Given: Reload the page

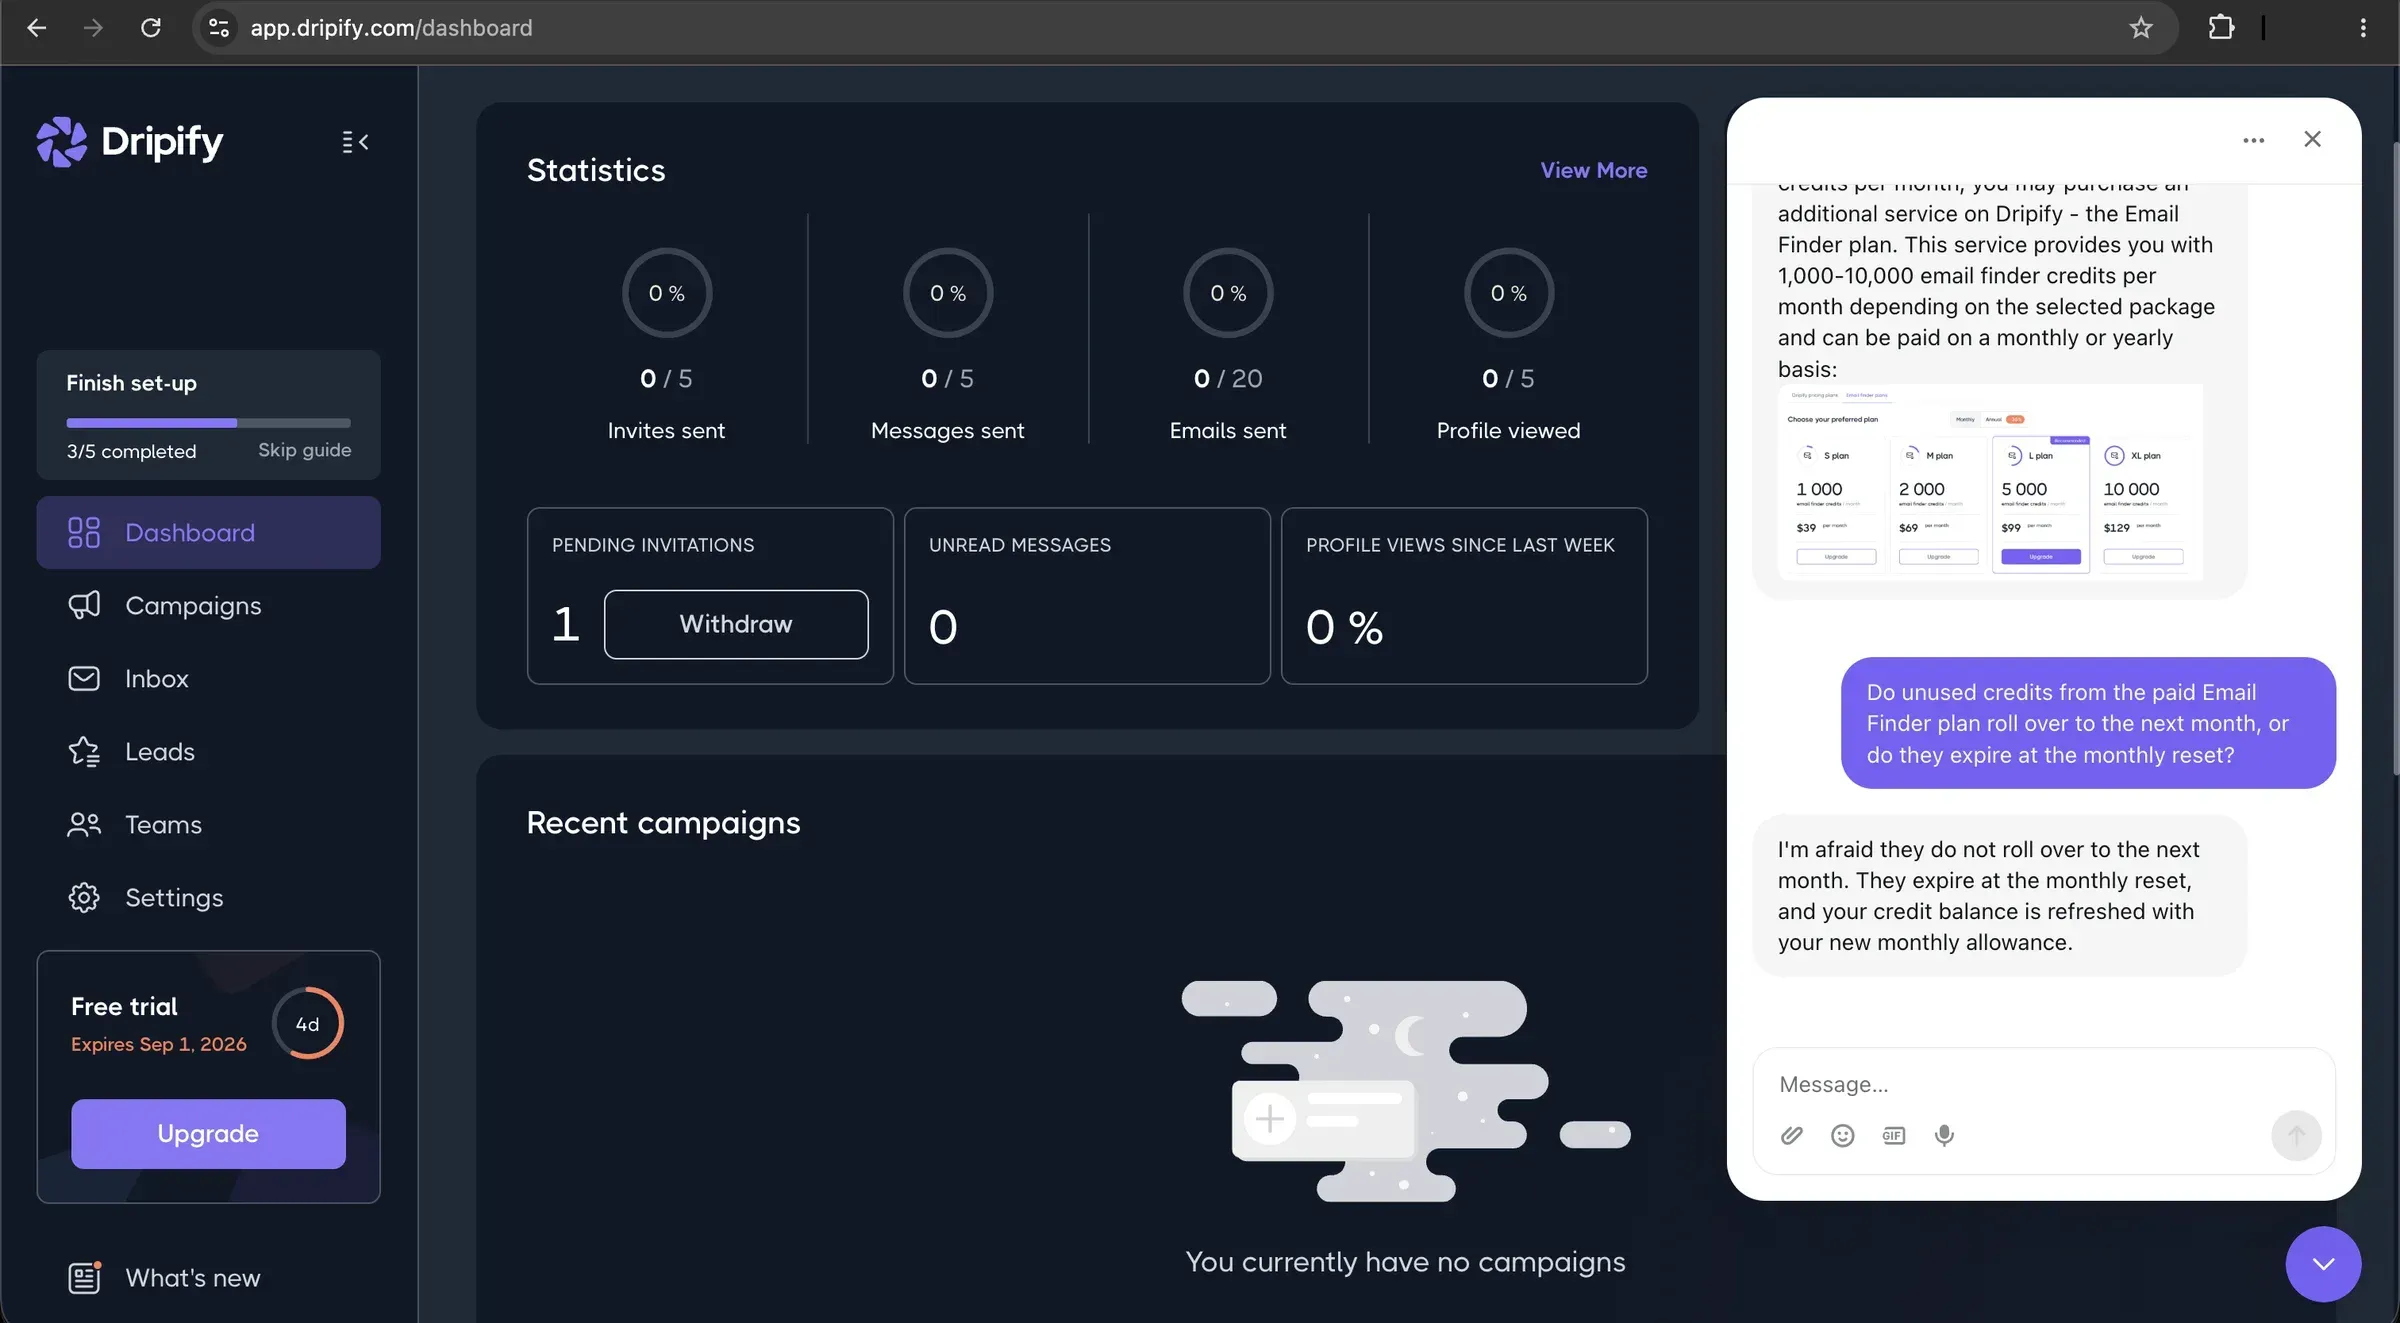Looking at the screenshot, I should pyautogui.click(x=150, y=28).
